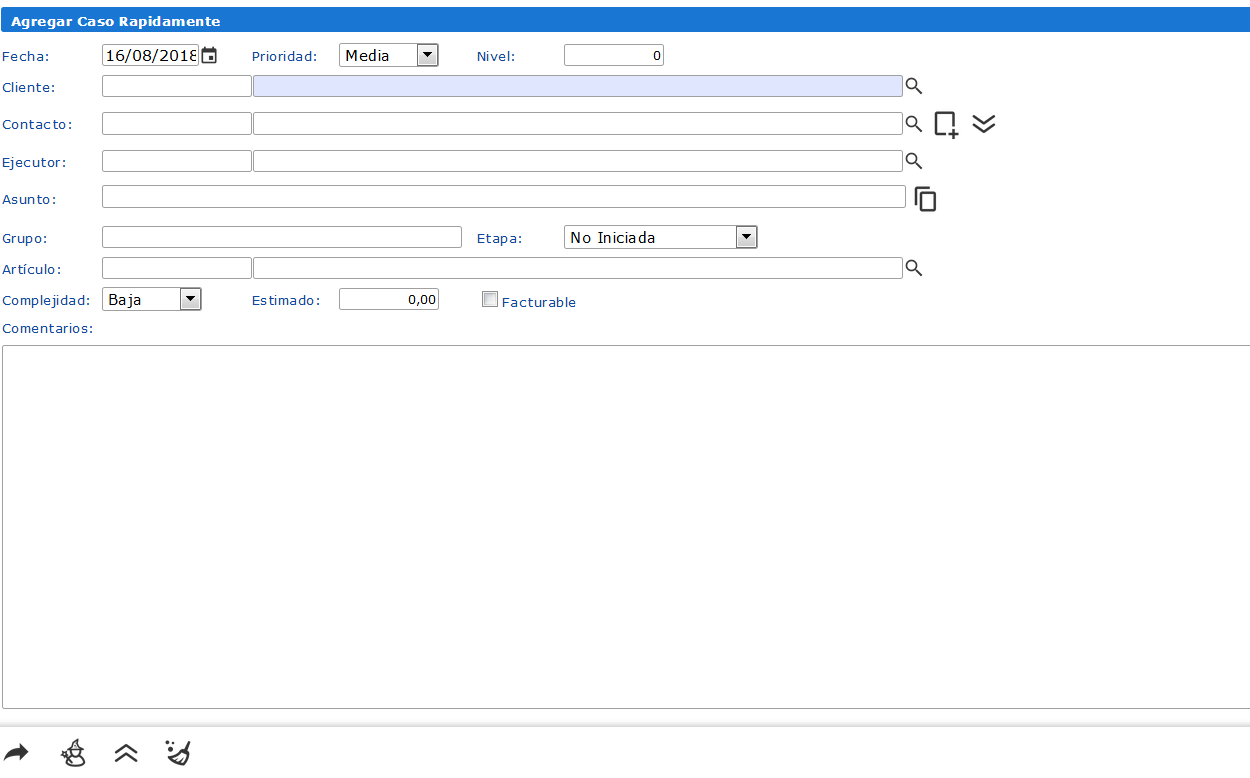
Task: Launch the wizard icon in bottom toolbar
Action: point(74,753)
